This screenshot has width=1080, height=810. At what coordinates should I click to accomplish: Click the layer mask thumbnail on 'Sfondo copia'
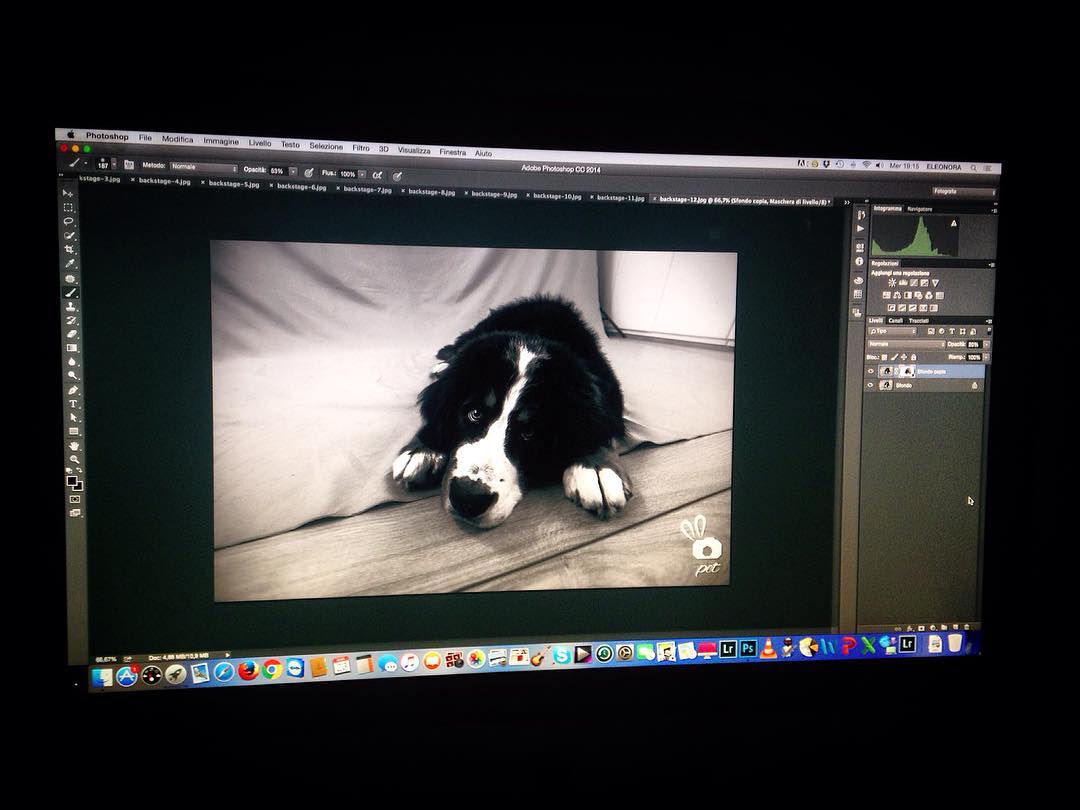(907, 371)
